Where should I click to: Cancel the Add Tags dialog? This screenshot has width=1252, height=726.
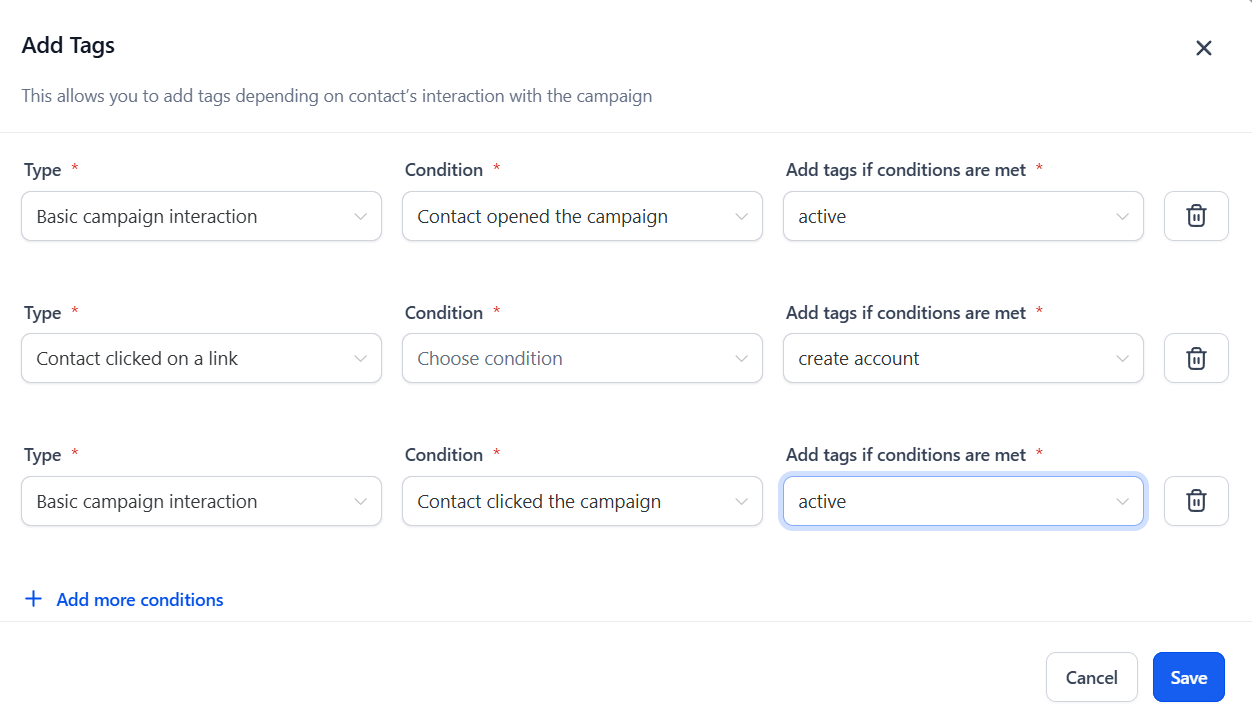(1092, 677)
